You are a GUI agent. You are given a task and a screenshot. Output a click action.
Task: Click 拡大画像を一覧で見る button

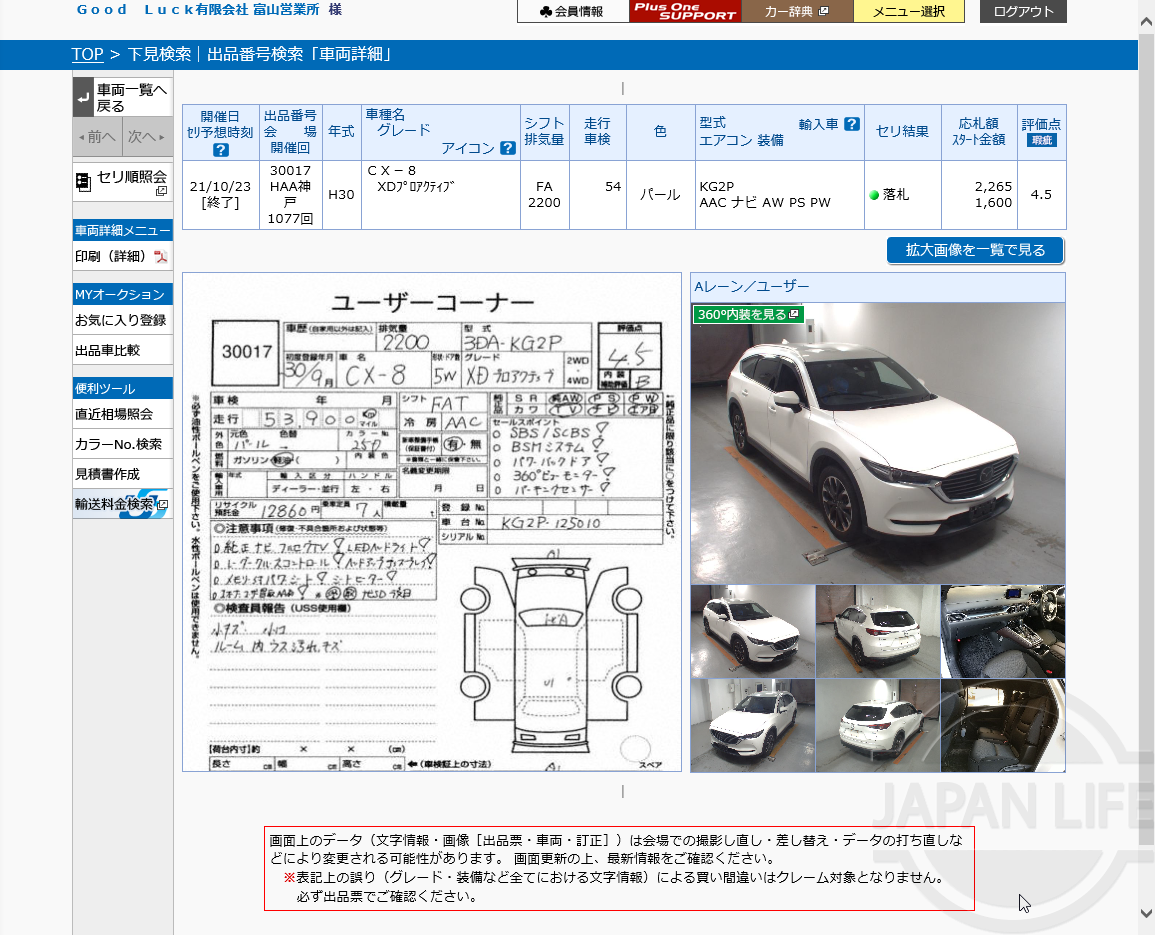tap(975, 250)
